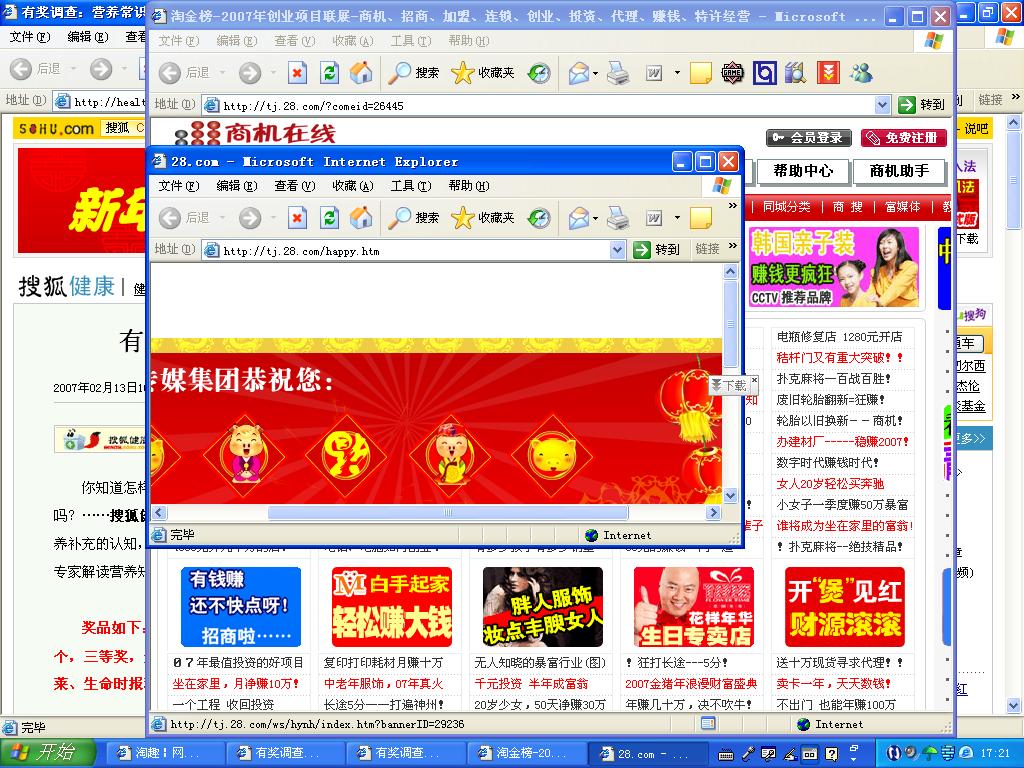The image size is (1024, 768).
Task: Open Edit dropdown arrow in 淘金榜 toolbar
Action: [677, 72]
